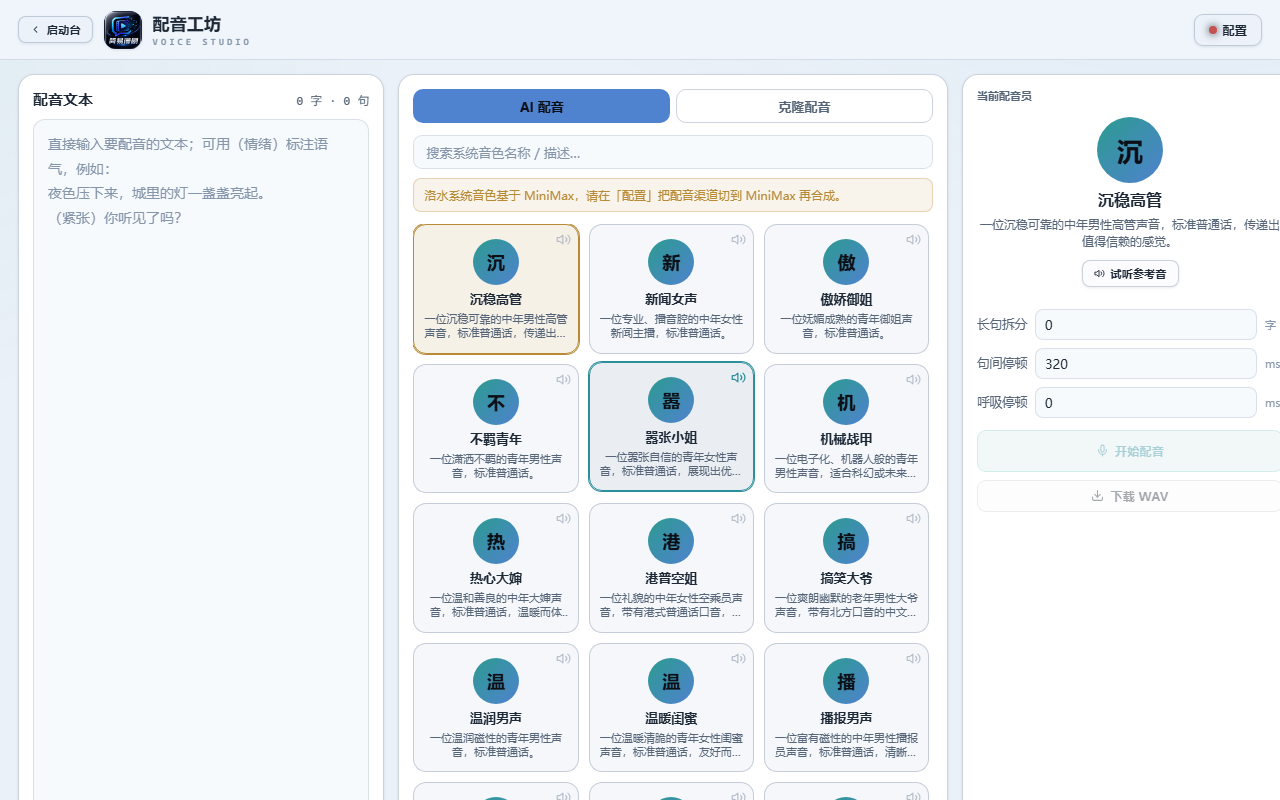Play preview sound for 港普空姐 card
1280x800 pixels.
tap(738, 519)
